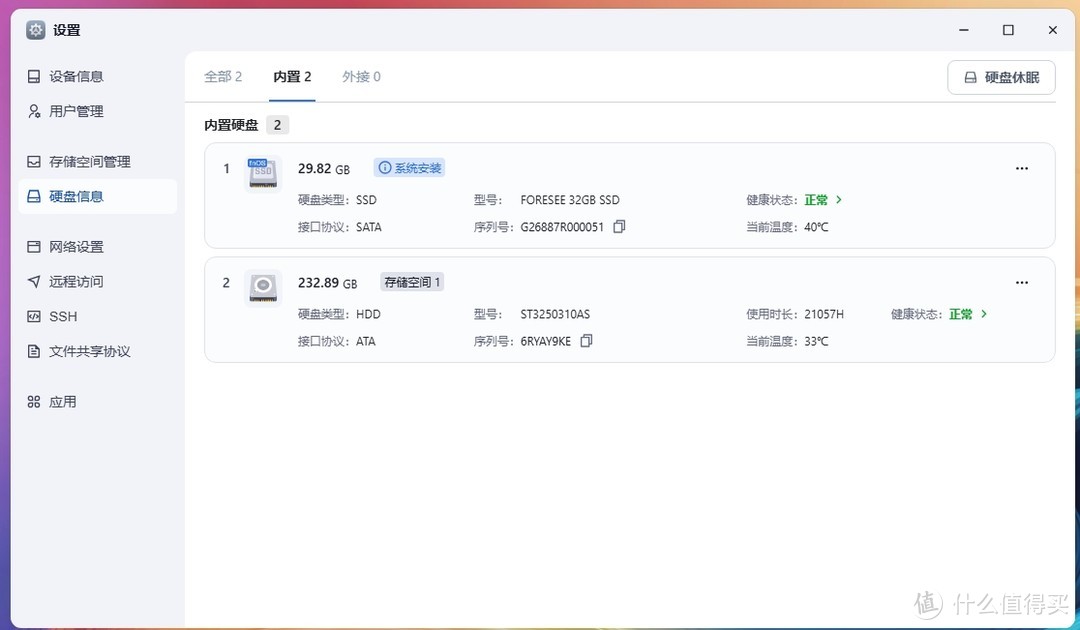Copy serial number 6RYAY9KE
The image size is (1080, 630).
586,341
